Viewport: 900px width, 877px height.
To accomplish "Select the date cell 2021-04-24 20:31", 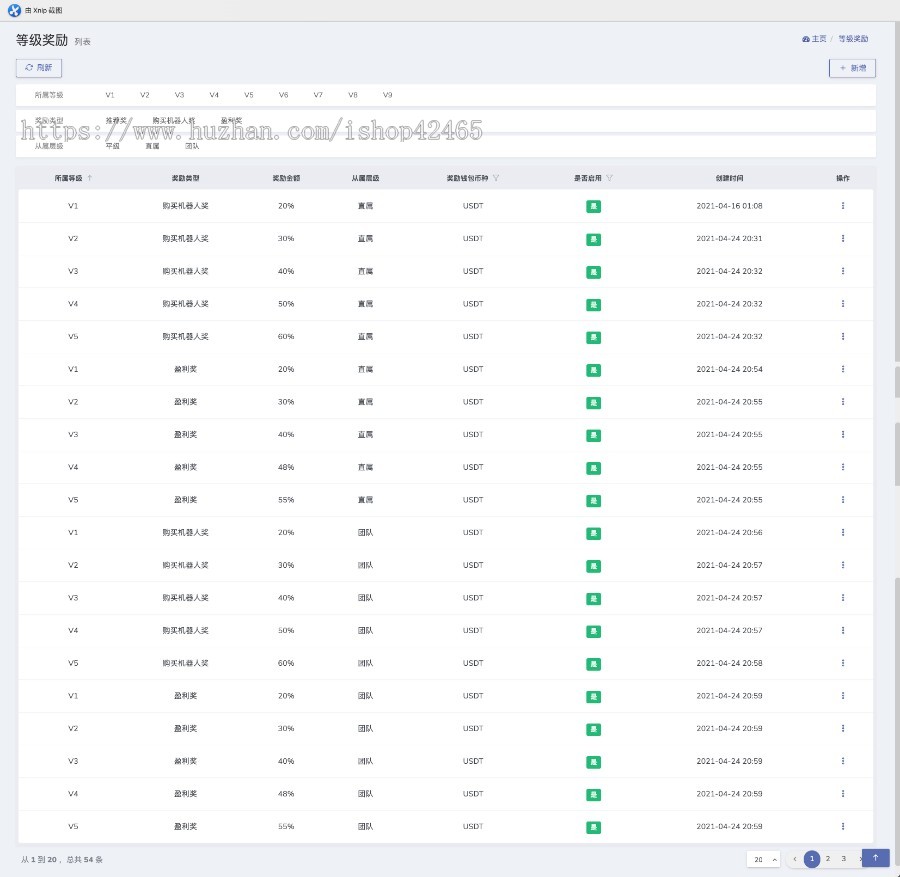I will click(729, 239).
